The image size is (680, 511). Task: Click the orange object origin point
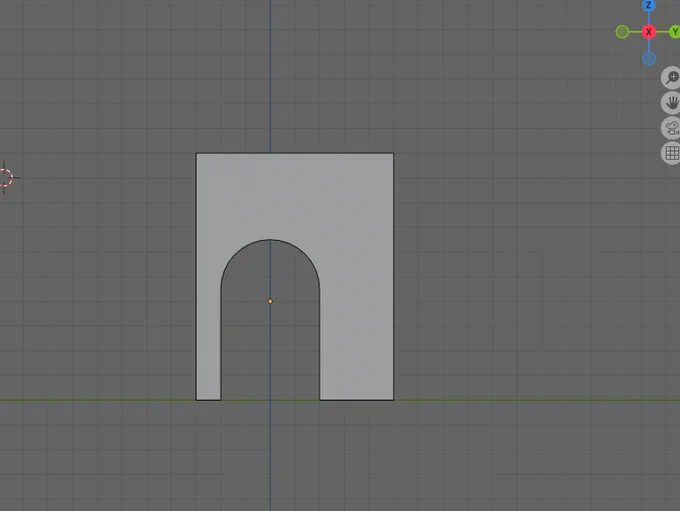pos(270,301)
